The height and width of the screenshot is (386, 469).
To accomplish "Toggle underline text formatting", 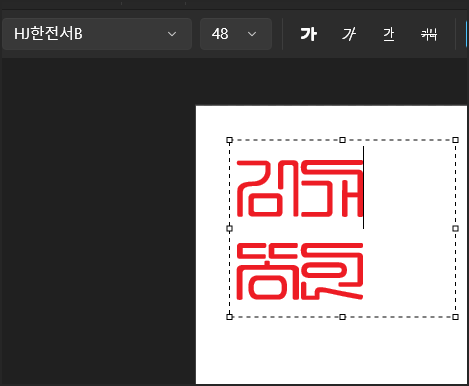I will click(389, 34).
